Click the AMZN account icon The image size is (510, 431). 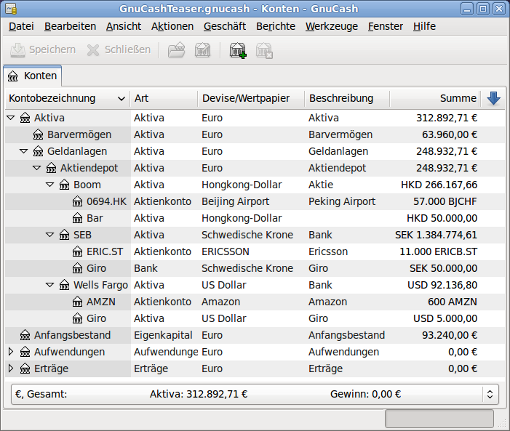(x=77, y=302)
